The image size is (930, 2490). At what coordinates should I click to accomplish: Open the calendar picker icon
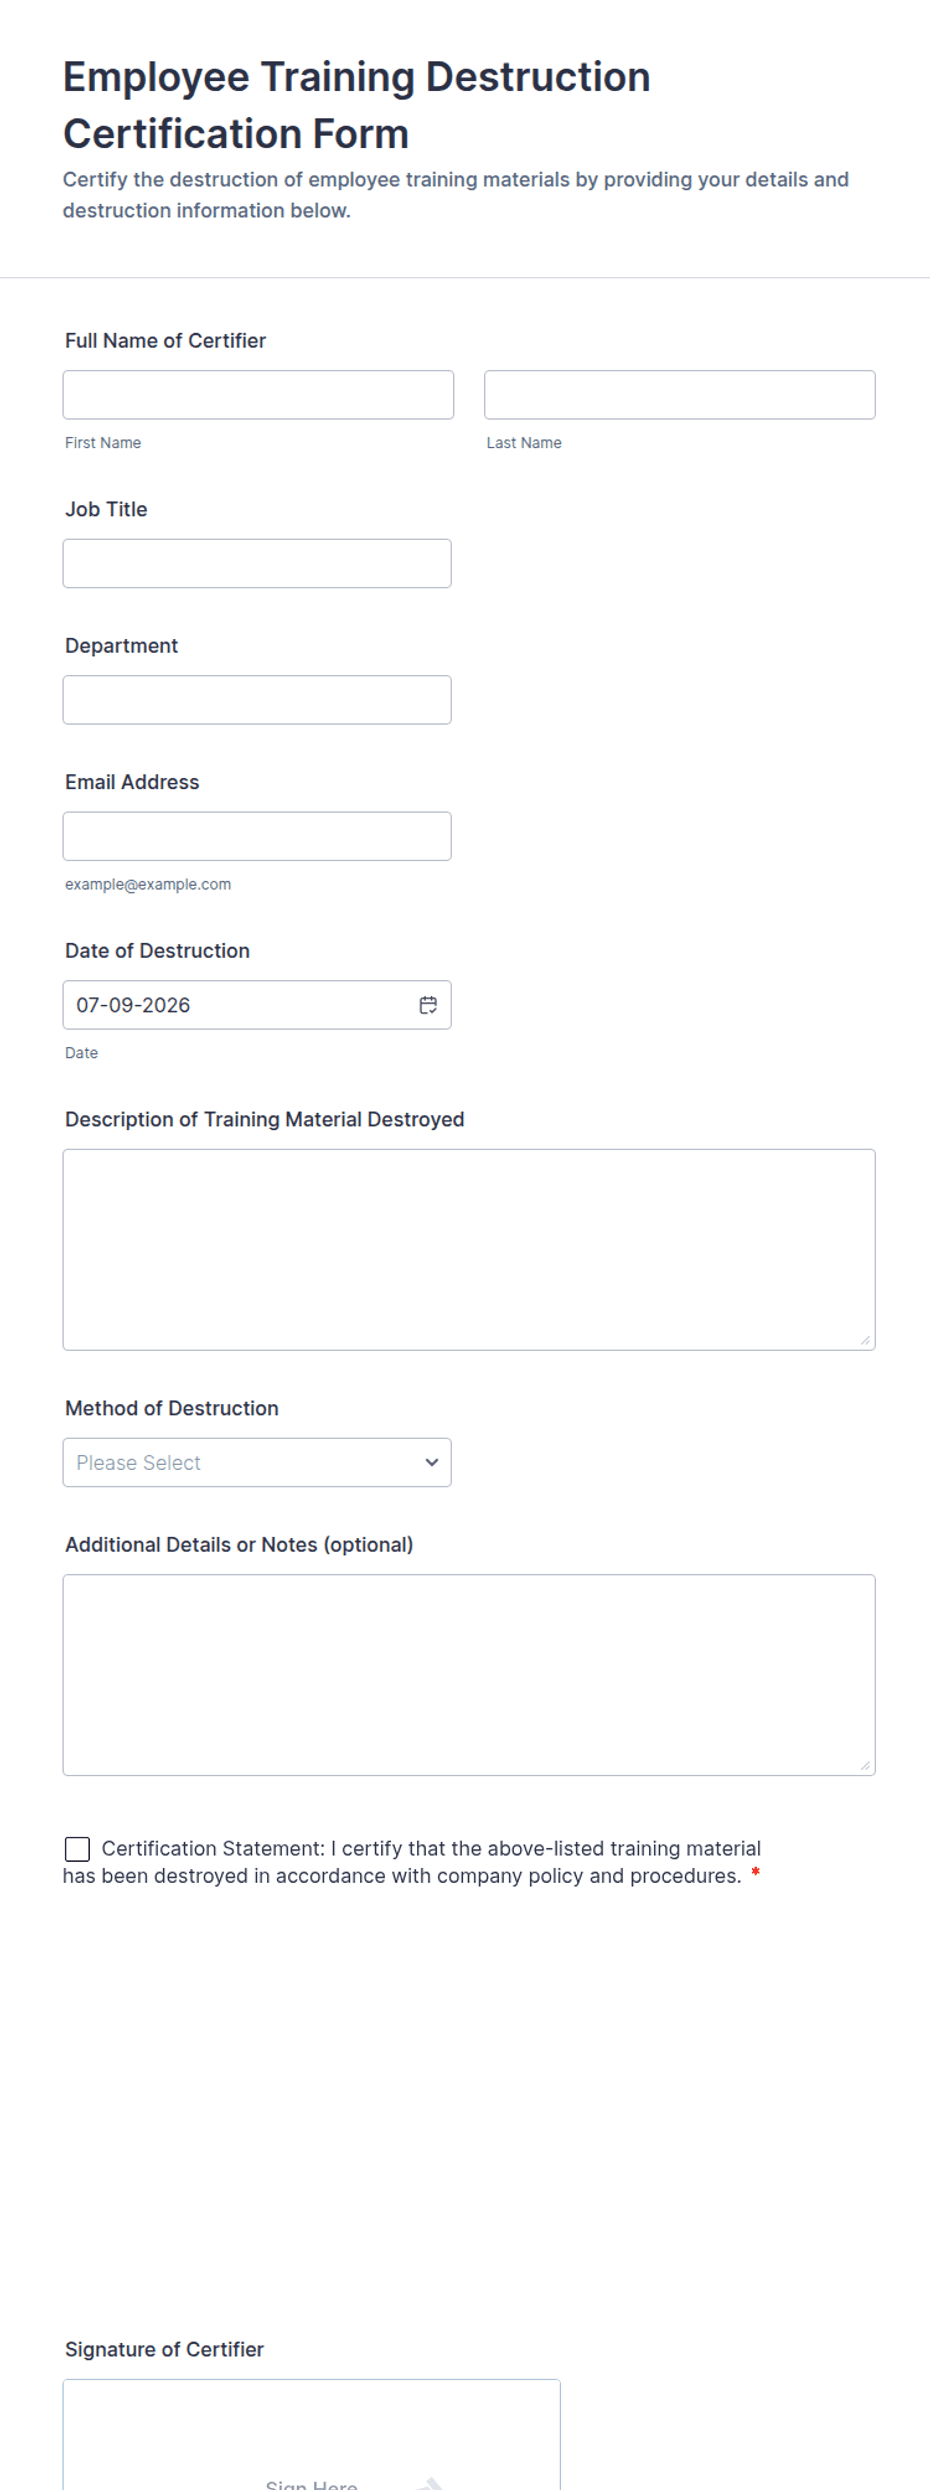point(428,1005)
